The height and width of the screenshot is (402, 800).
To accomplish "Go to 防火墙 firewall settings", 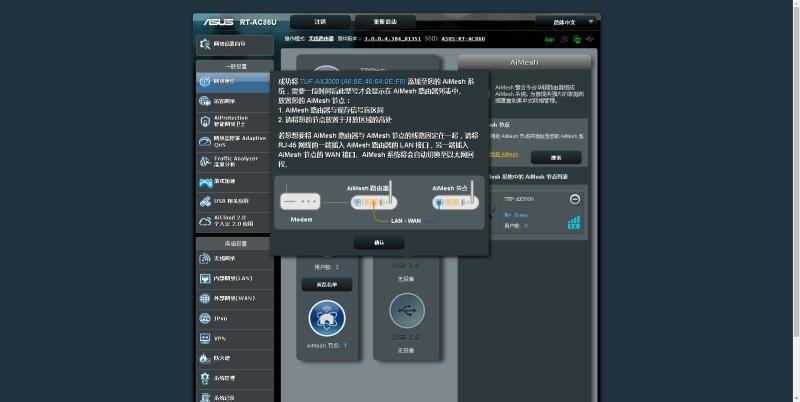I will 235,359.
